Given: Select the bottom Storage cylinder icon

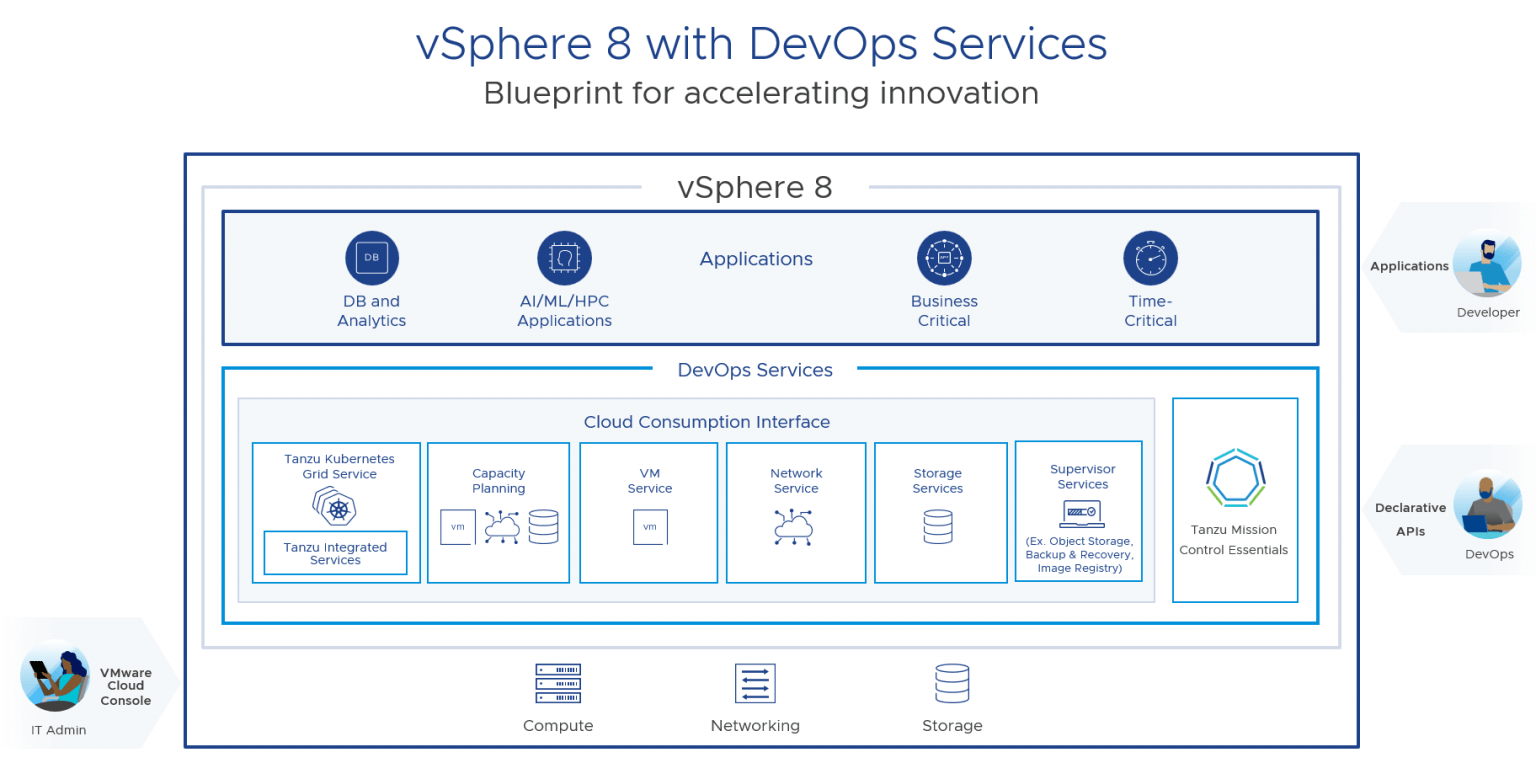Looking at the screenshot, I should pos(951,684).
